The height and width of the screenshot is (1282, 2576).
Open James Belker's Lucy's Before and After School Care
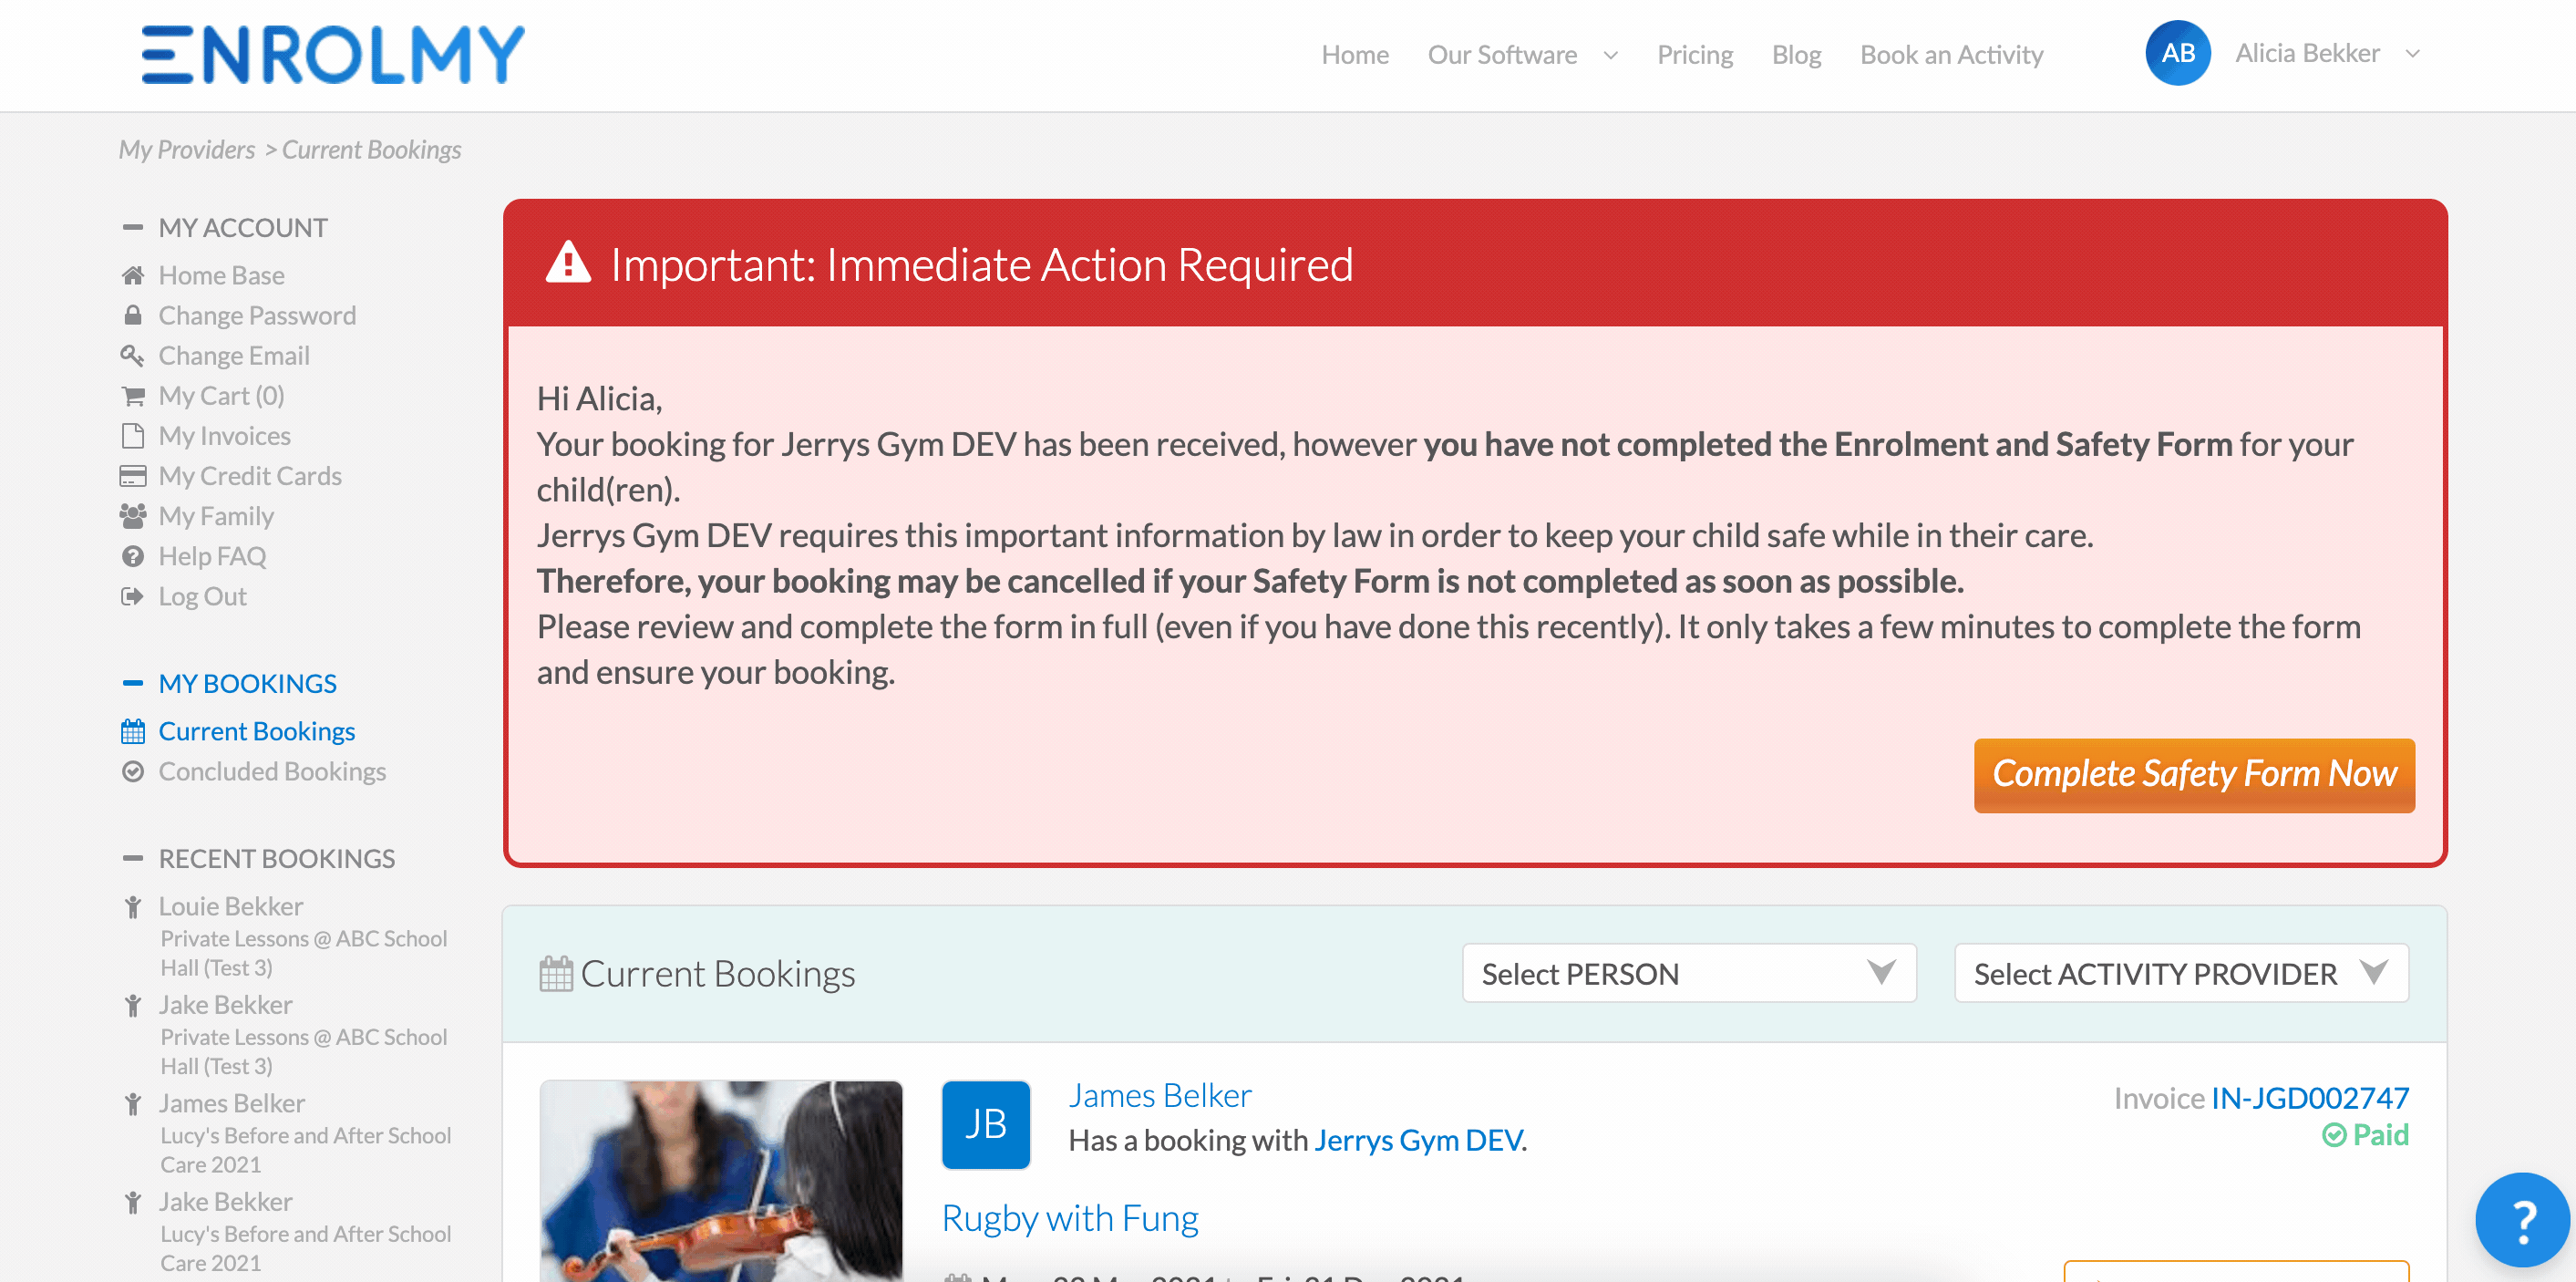pyautogui.click(x=305, y=1150)
